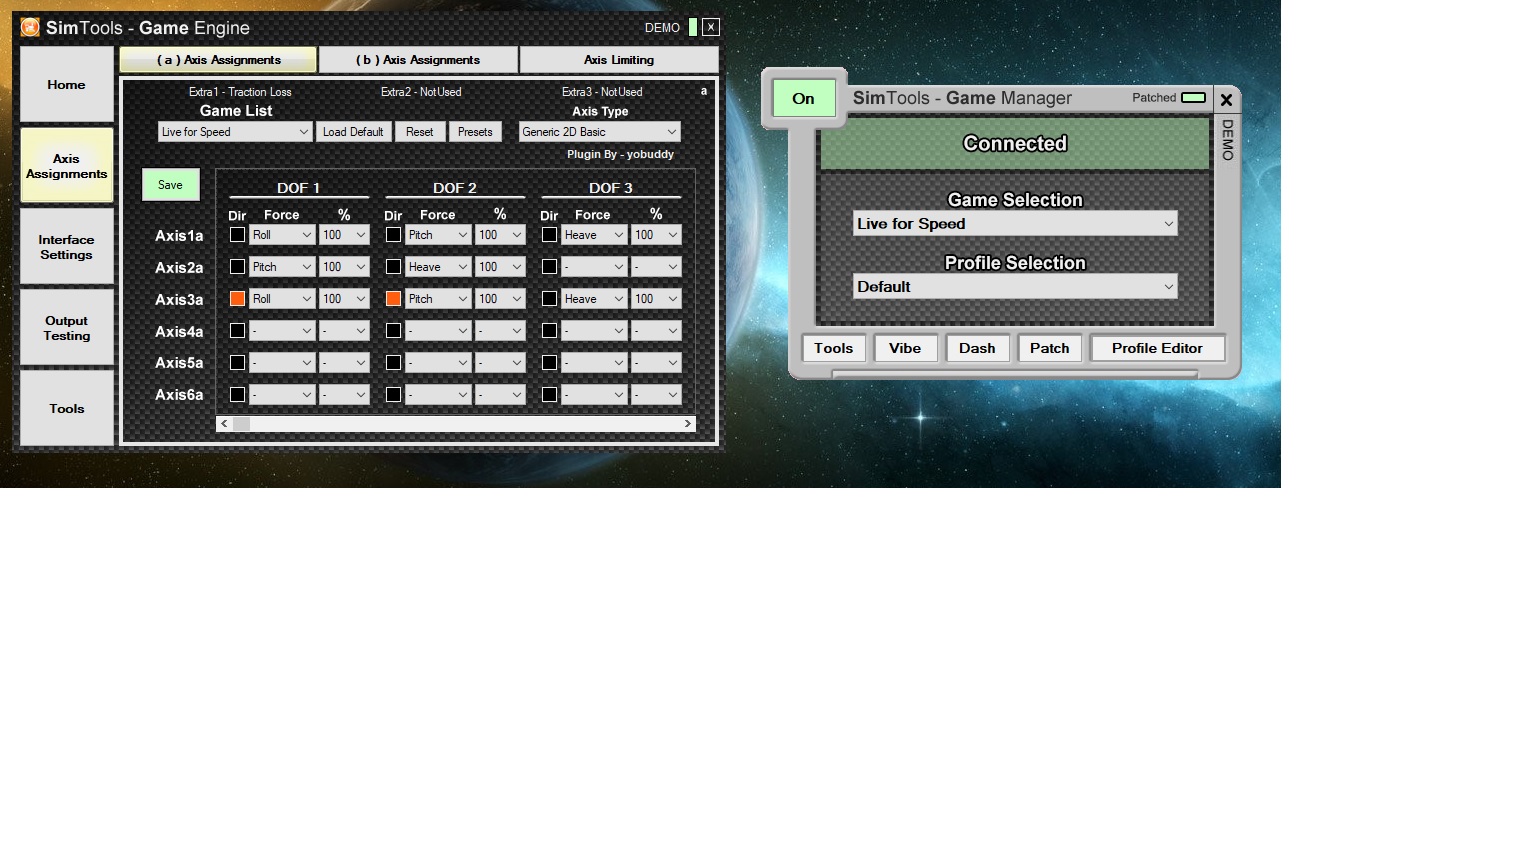Click the horizontal scrollbar track of the axis table
The height and width of the screenshot is (864, 1536).
[455, 424]
